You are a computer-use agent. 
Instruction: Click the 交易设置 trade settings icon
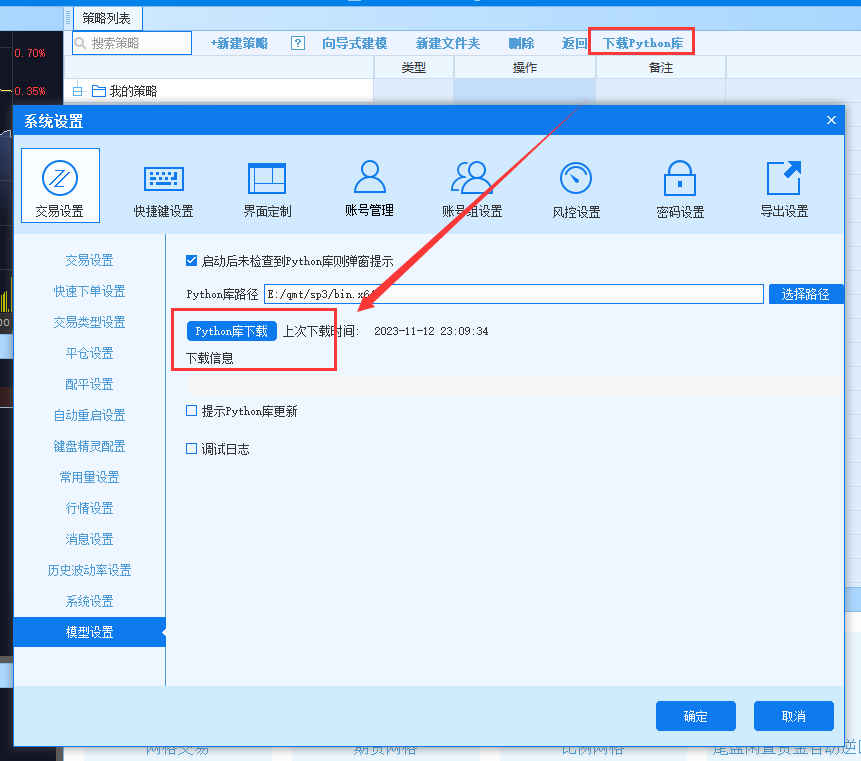click(x=60, y=184)
